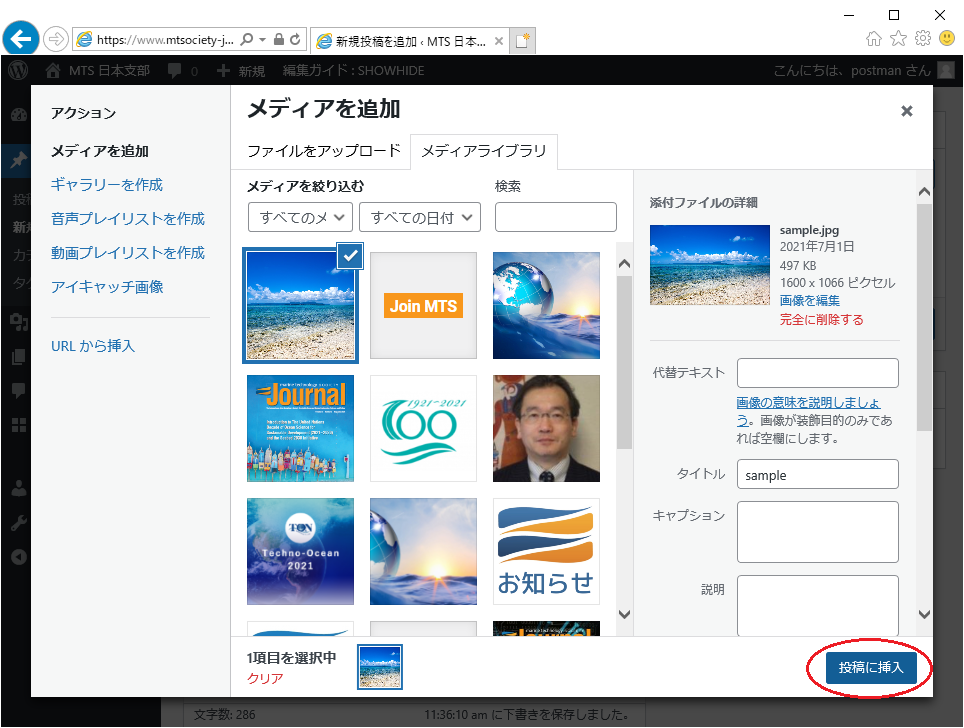Click the smiley feedback icon
The width and height of the screenshot is (964, 728).
click(946, 39)
